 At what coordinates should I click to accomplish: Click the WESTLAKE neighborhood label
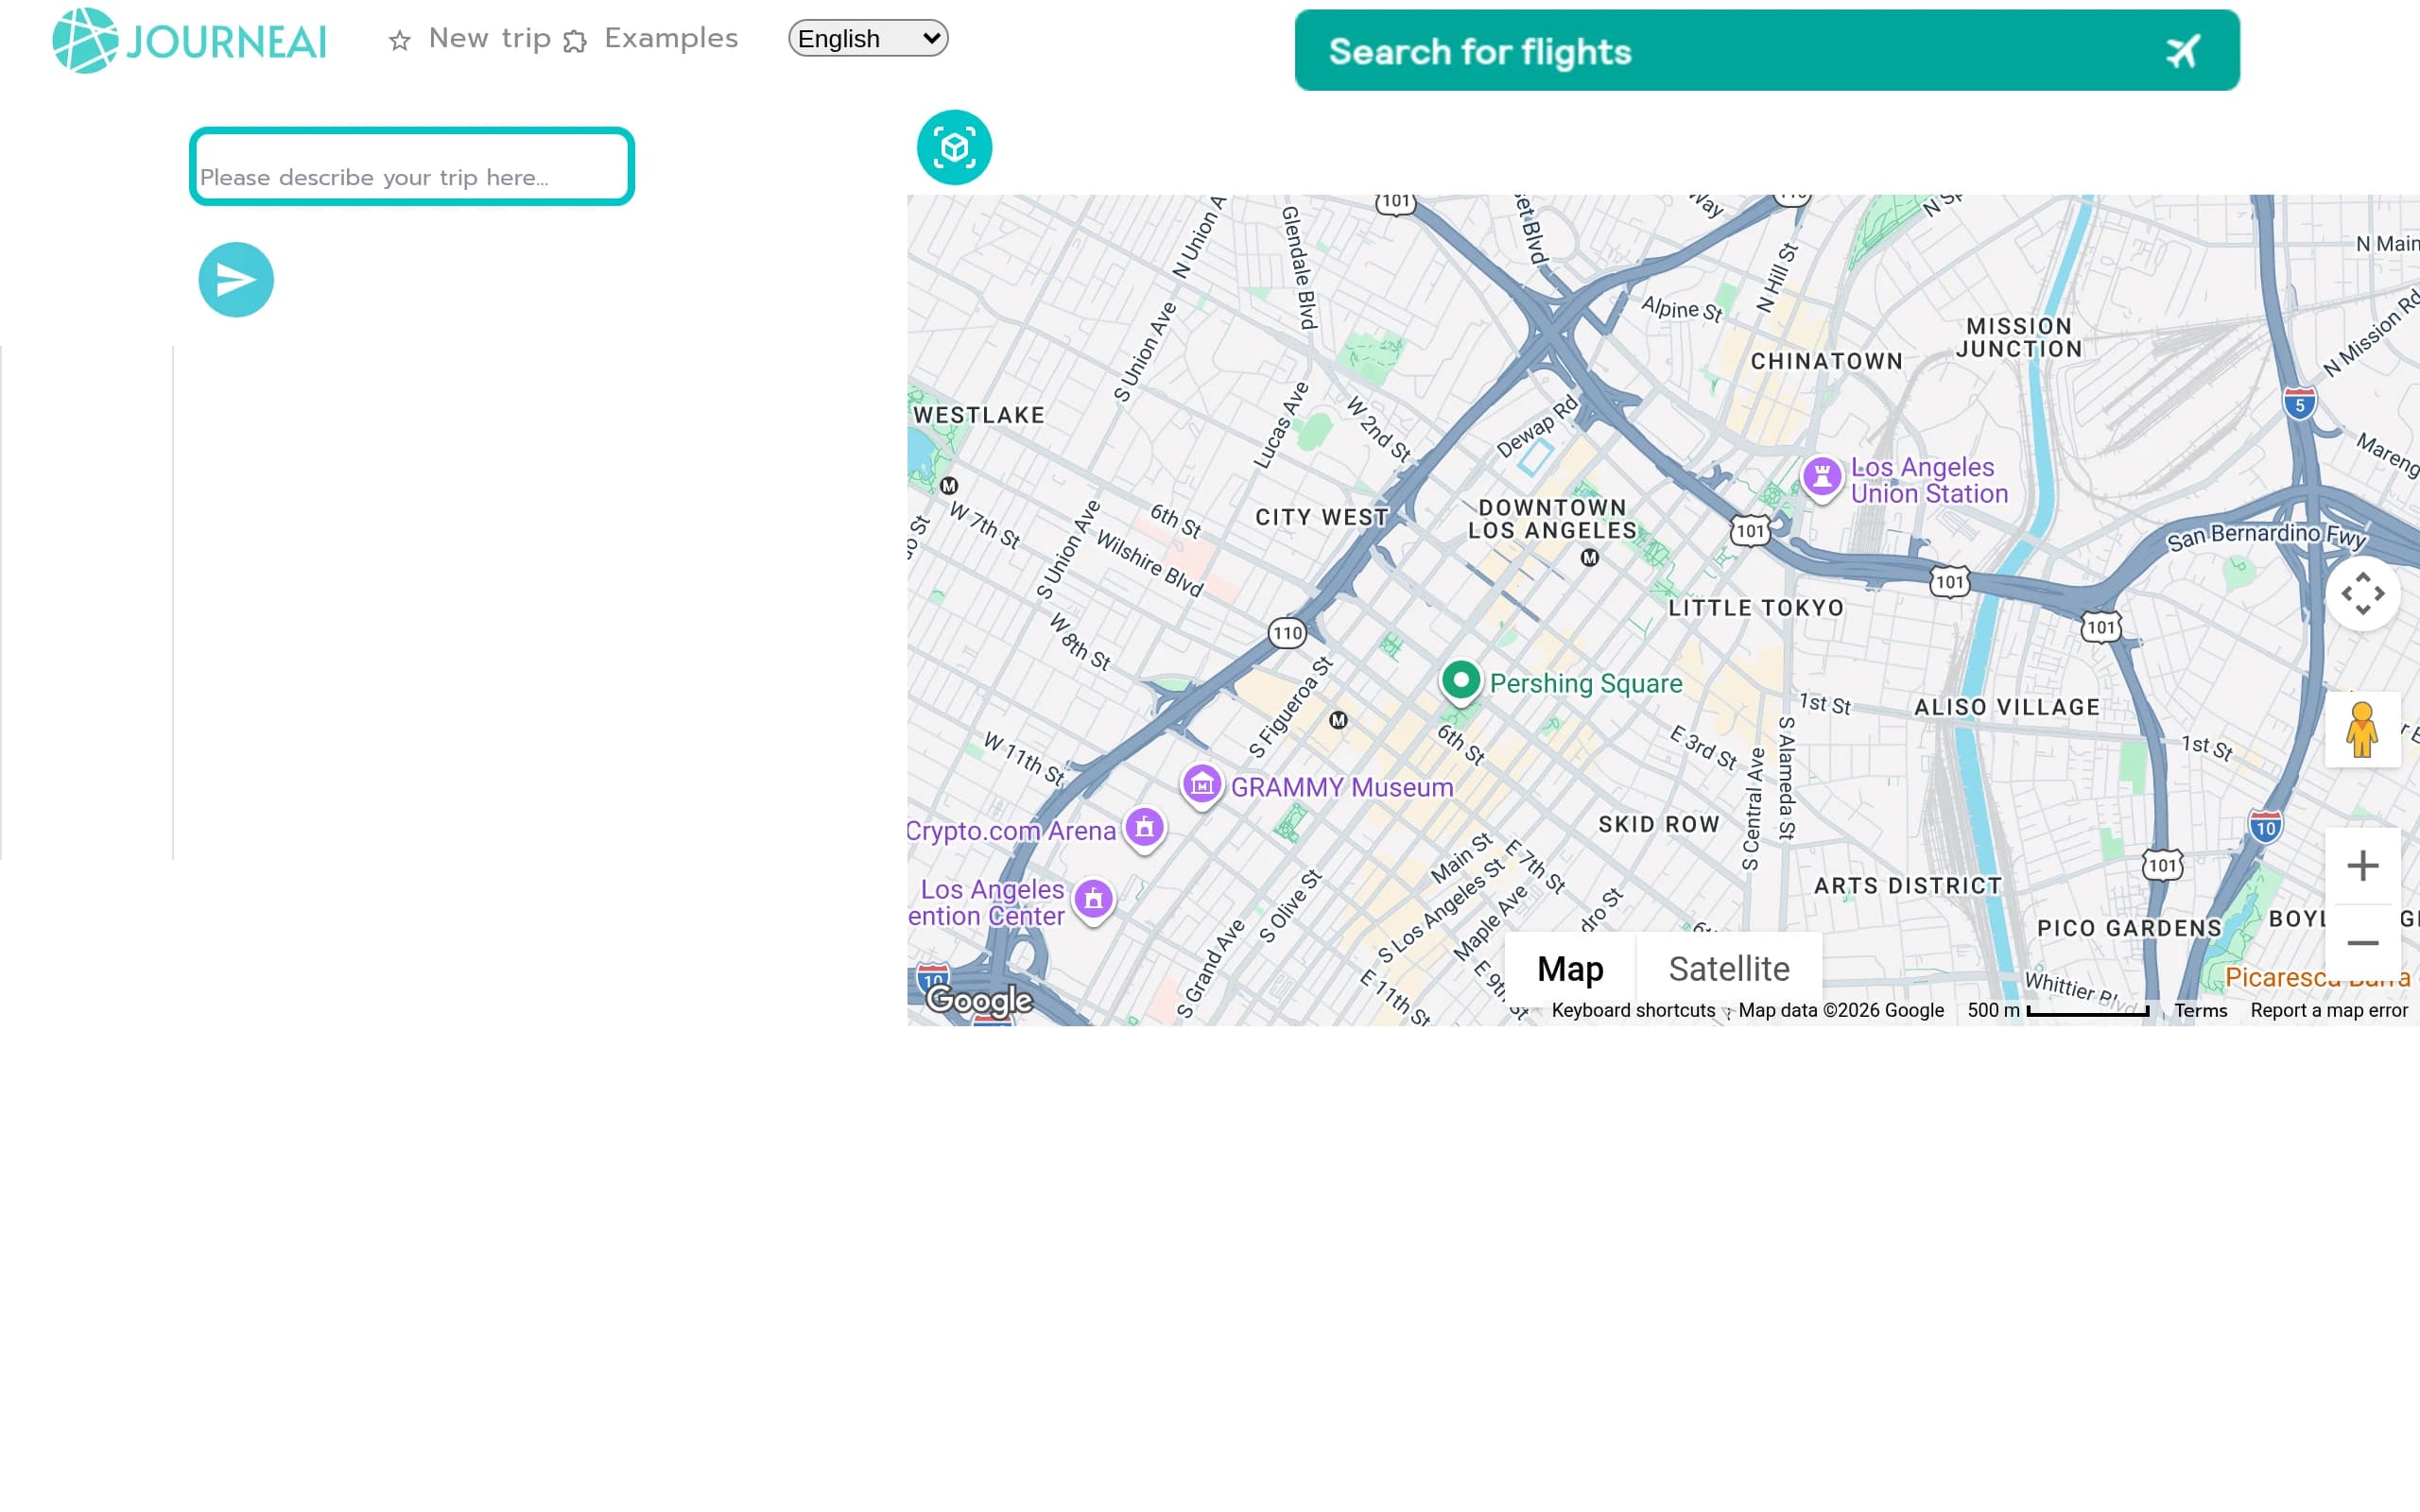tap(979, 415)
